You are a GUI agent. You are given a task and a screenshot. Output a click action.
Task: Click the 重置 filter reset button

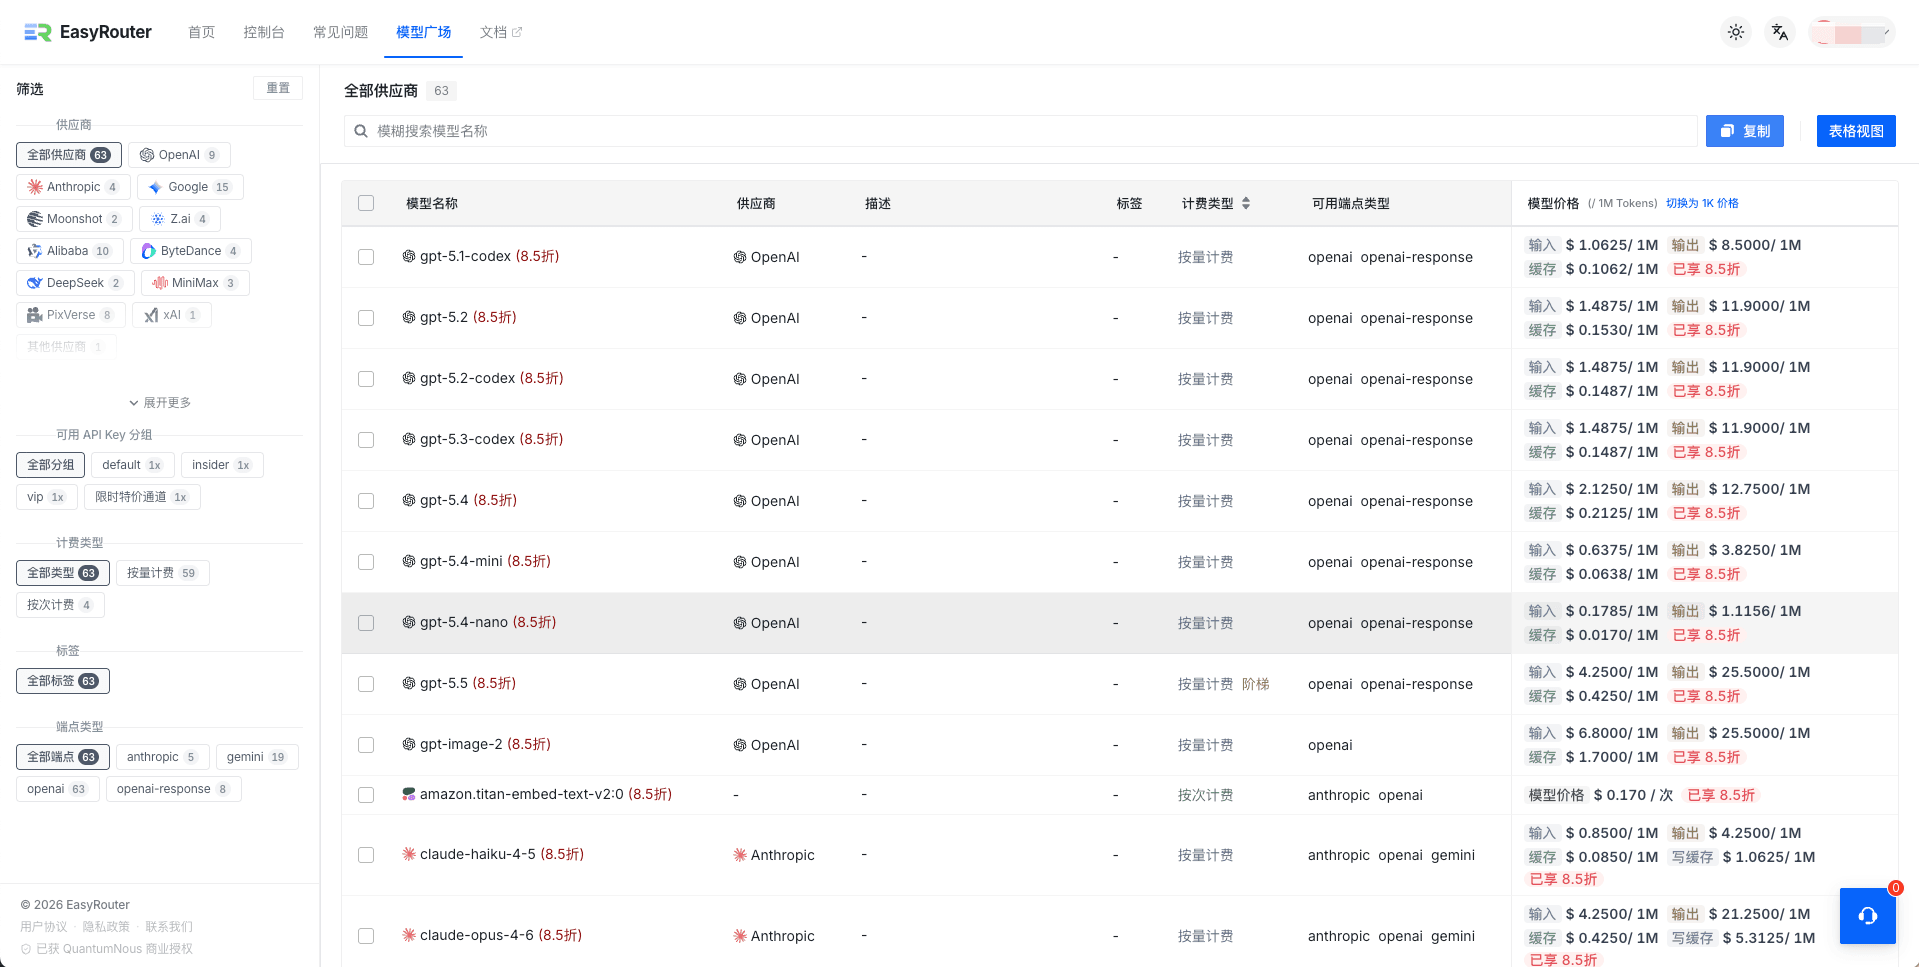click(278, 88)
